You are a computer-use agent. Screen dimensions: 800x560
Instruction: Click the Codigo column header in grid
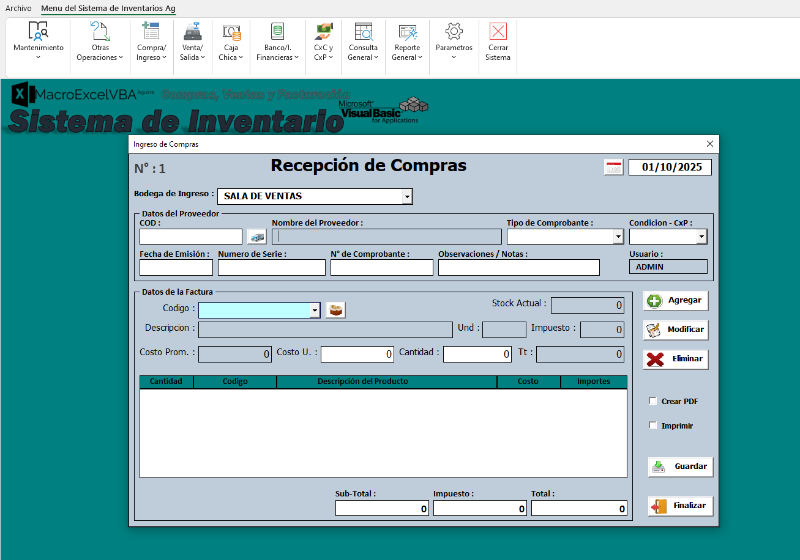point(235,381)
